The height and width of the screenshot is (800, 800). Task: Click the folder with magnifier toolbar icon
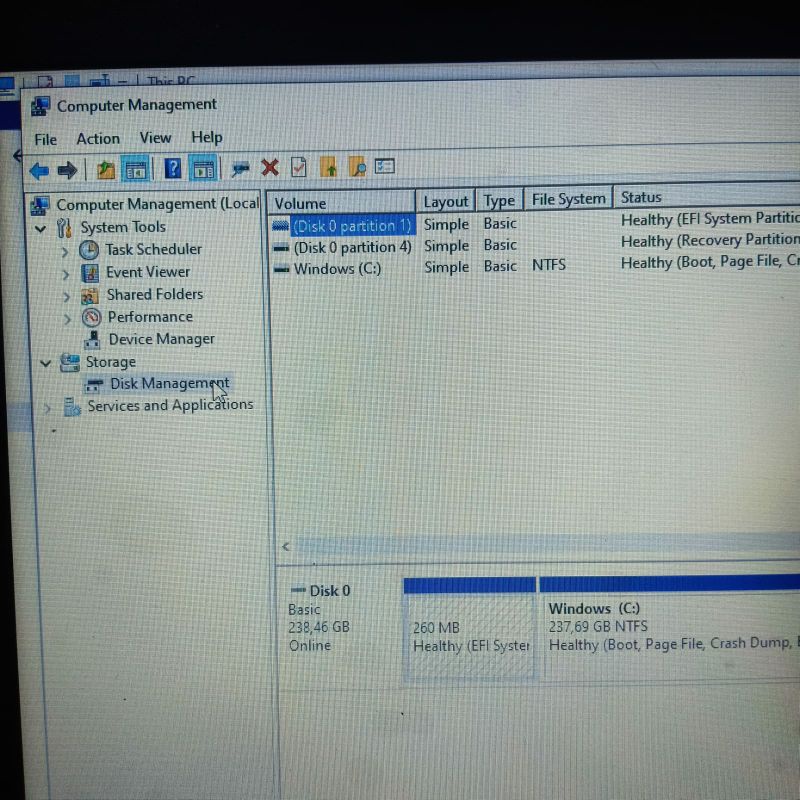pos(357,166)
